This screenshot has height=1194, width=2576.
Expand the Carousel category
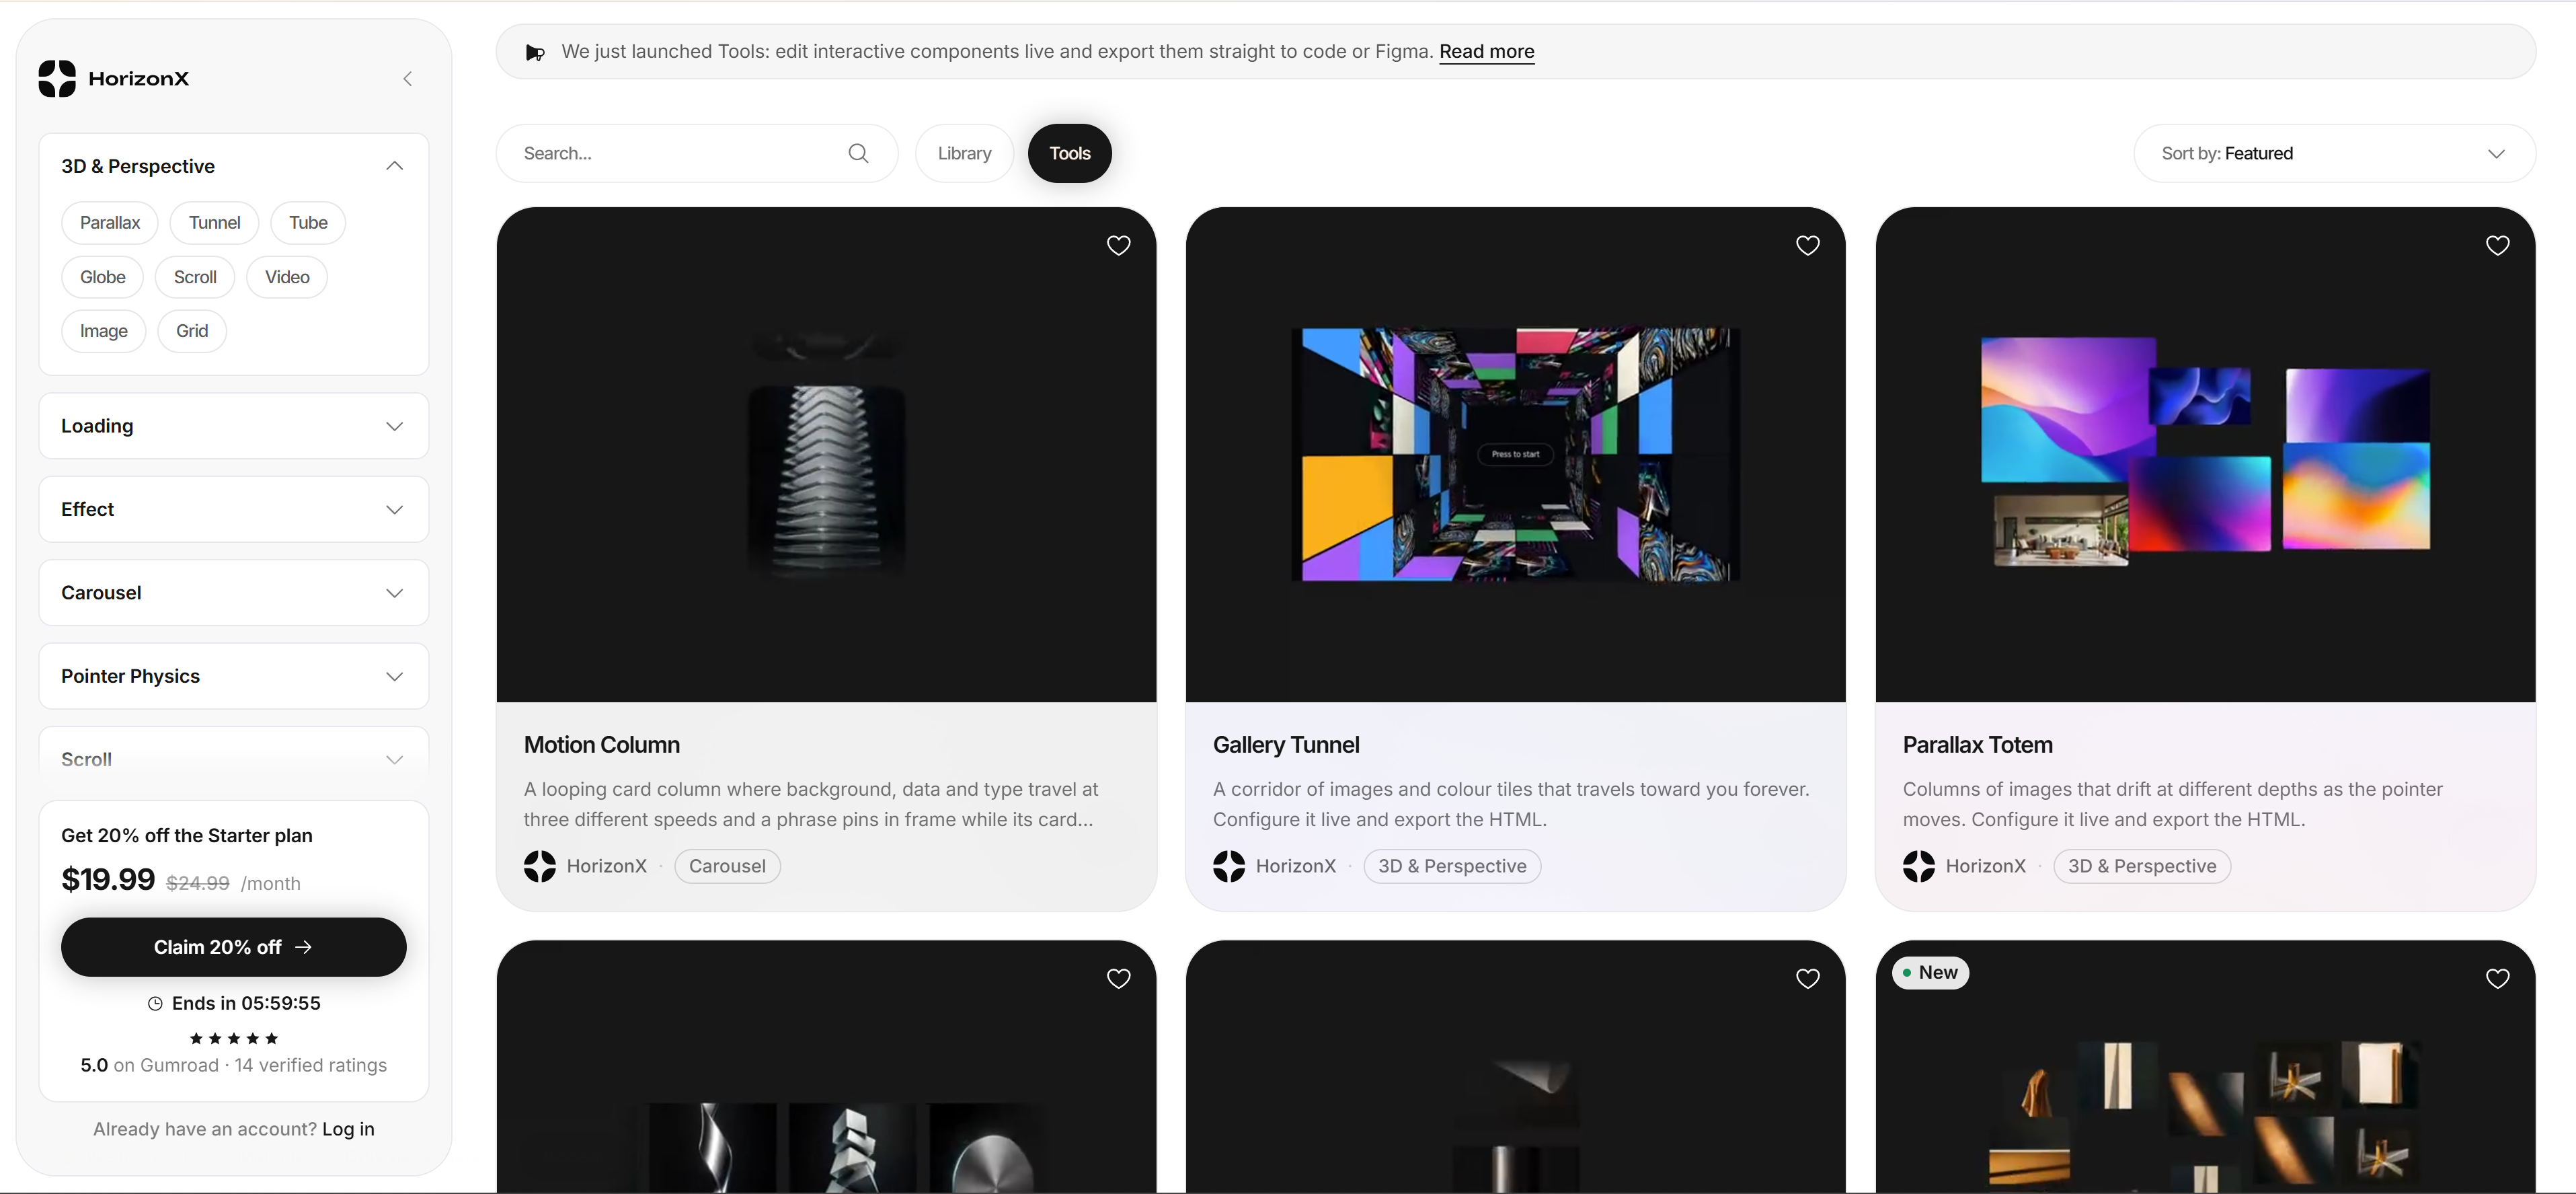[x=234, y=593]
